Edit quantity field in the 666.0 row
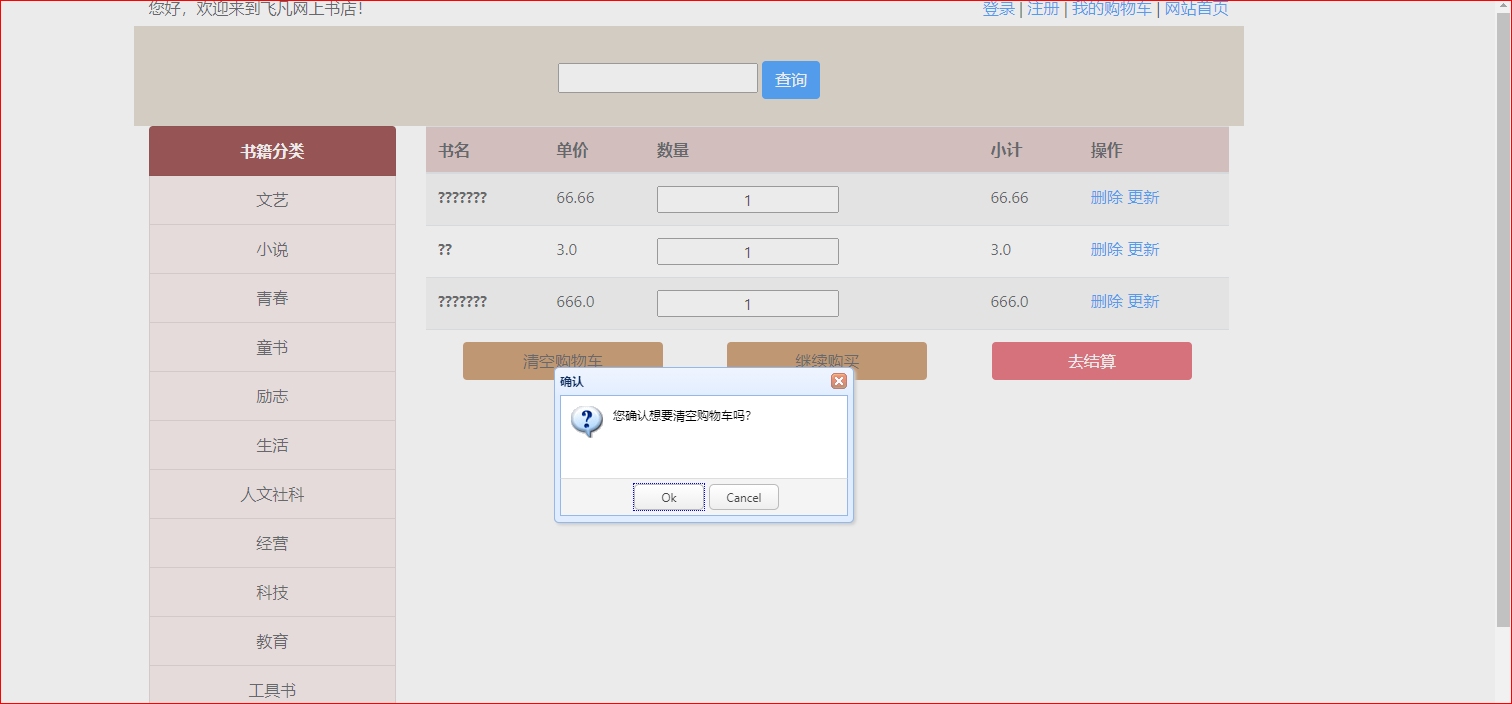 (x=748, y=304)
